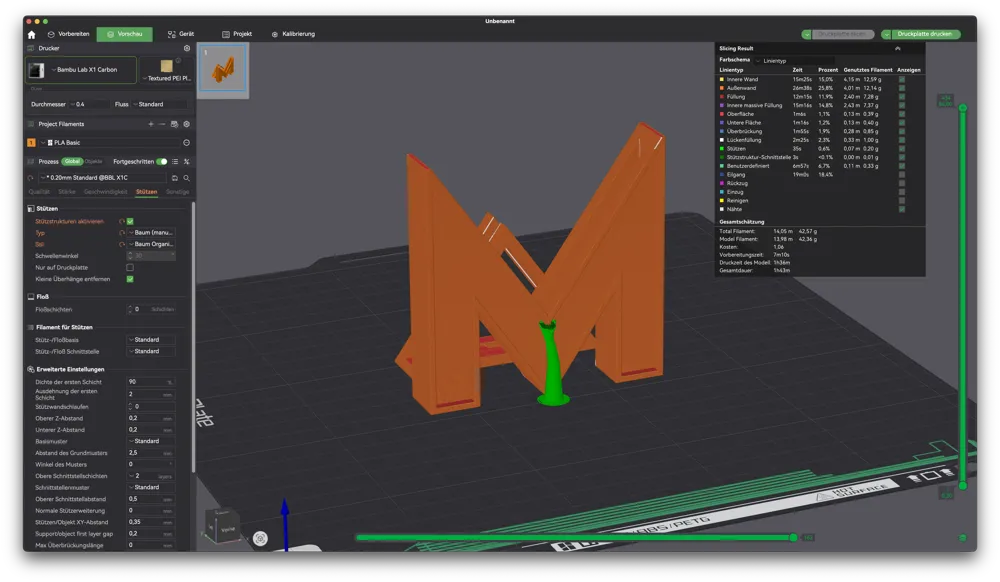Toggle Nähte seams display checkbox
Image resolution: width=1000 pixels, height=582 pixels.
(x=902, y=209)
